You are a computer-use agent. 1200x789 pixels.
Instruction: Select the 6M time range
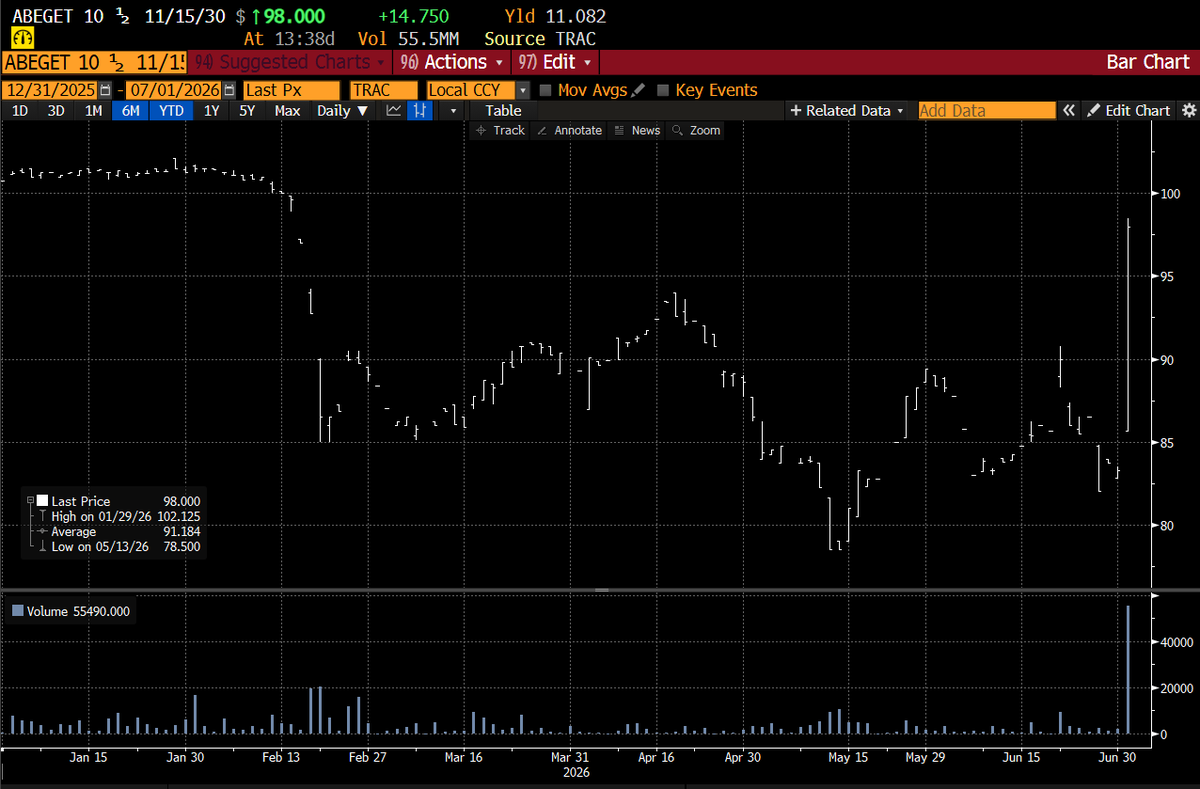pyautogui.click(x=131, y=111)
